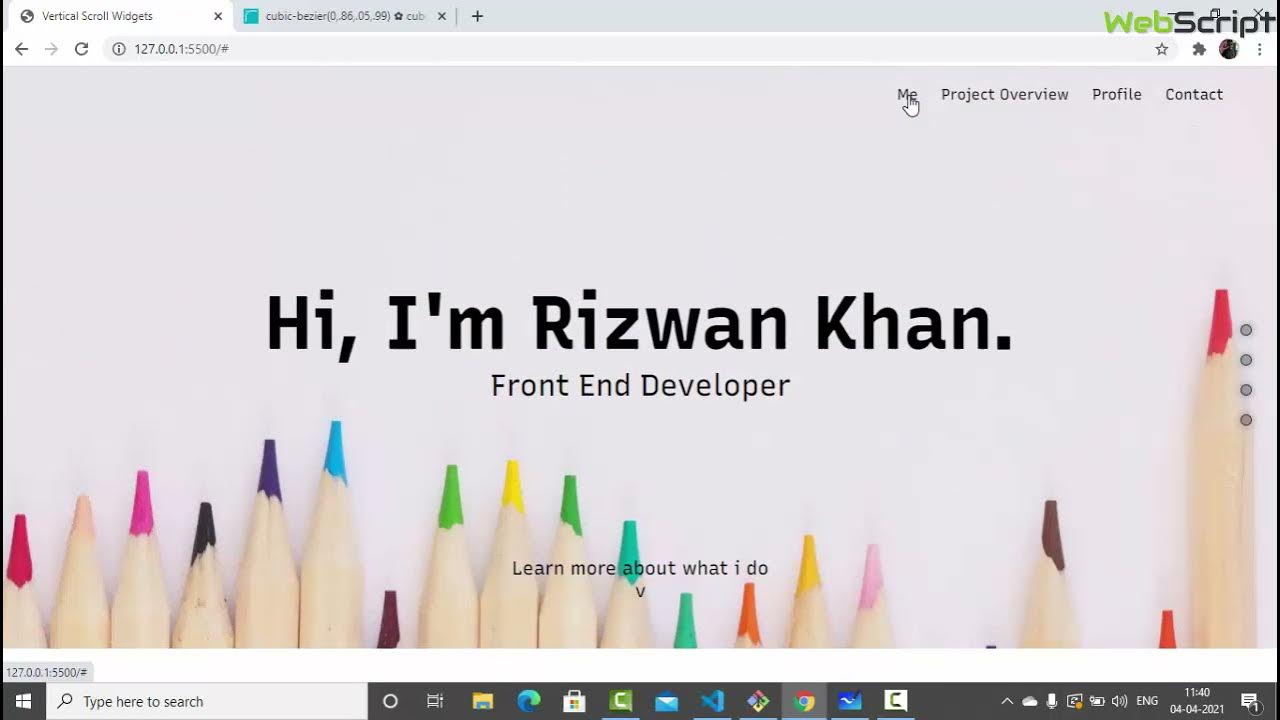Open the notification center icon
The width and height of the screenshot is (1280, 720).
[x=1250, y=701]
